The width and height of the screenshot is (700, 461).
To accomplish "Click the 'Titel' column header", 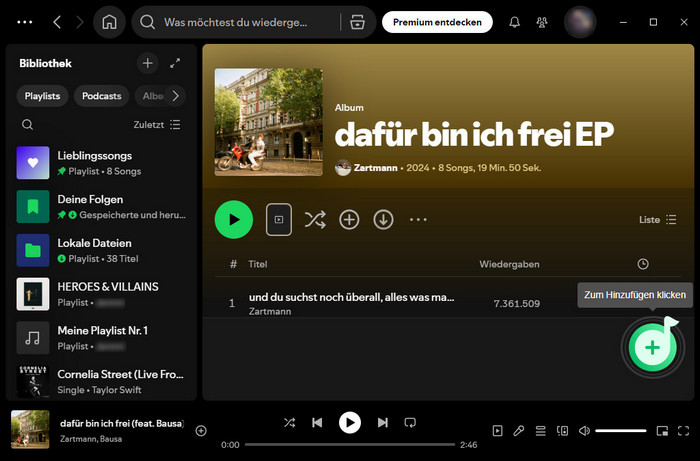I will (258, 264).
